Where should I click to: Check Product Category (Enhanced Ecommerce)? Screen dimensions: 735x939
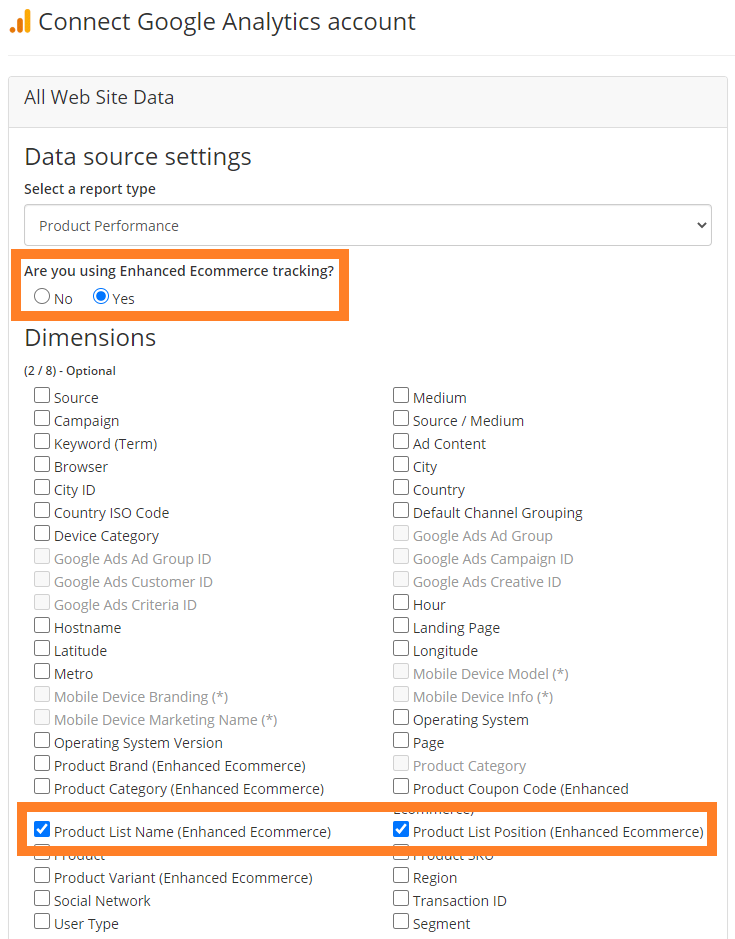[x=42, y=786]
